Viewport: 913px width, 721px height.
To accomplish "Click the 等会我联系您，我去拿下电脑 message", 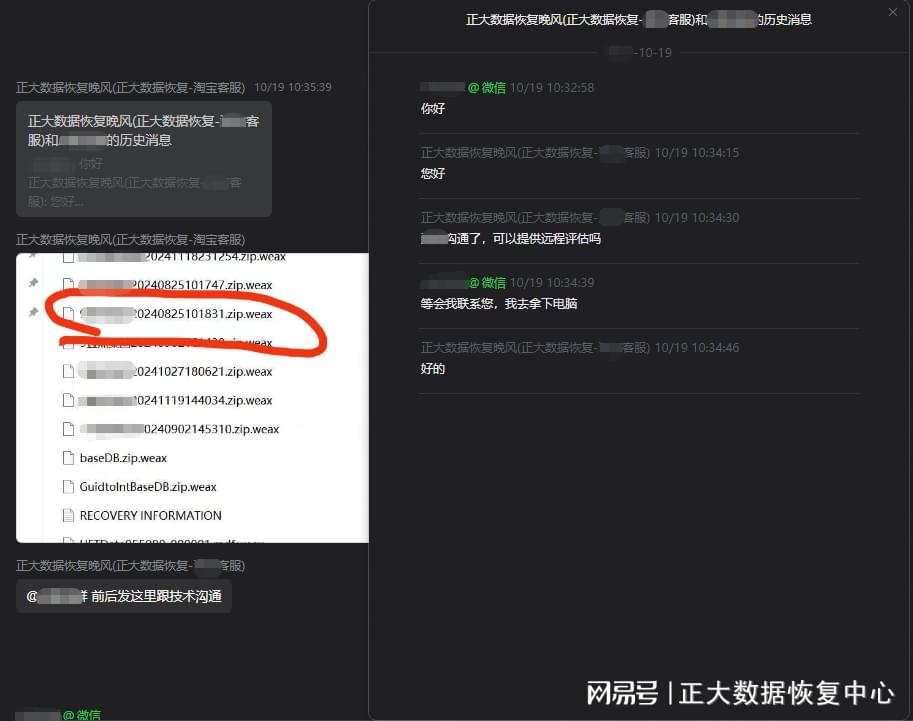I will point(499,304).
